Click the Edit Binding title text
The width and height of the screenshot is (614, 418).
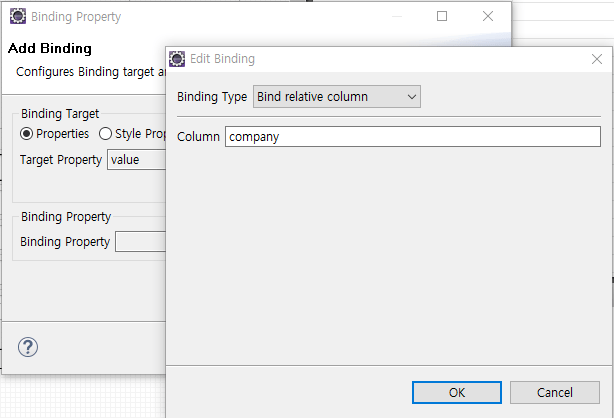pos(222,59)
